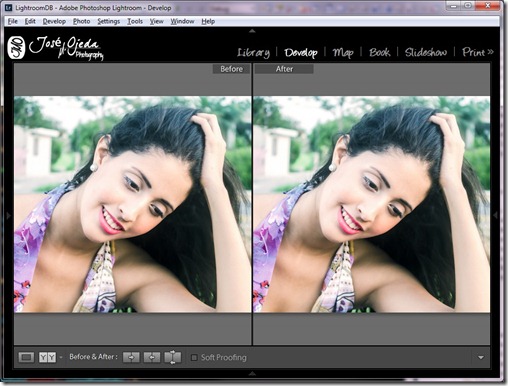
Task: Switch to the Print module
Action: [473, 52]
